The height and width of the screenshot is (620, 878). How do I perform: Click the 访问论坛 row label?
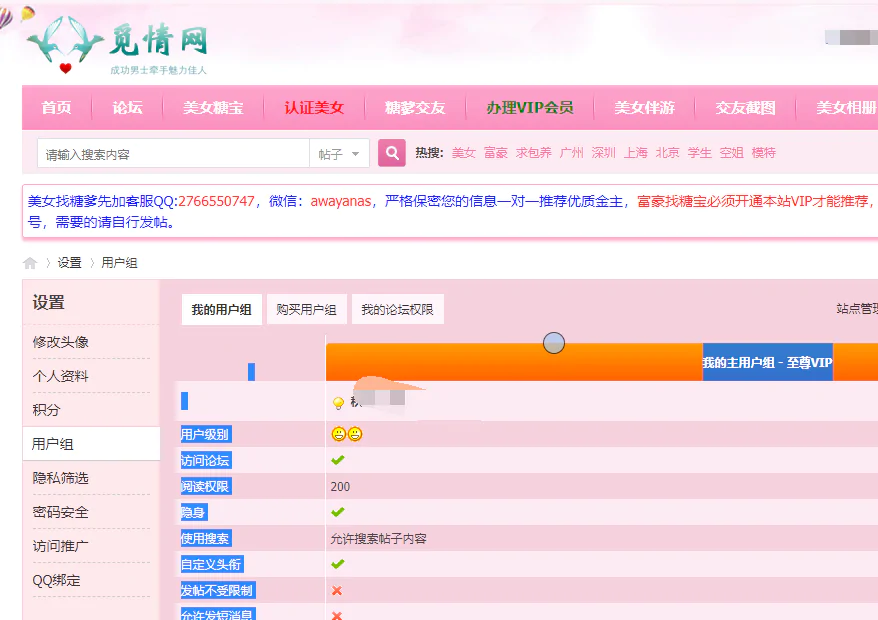(206, 460)
